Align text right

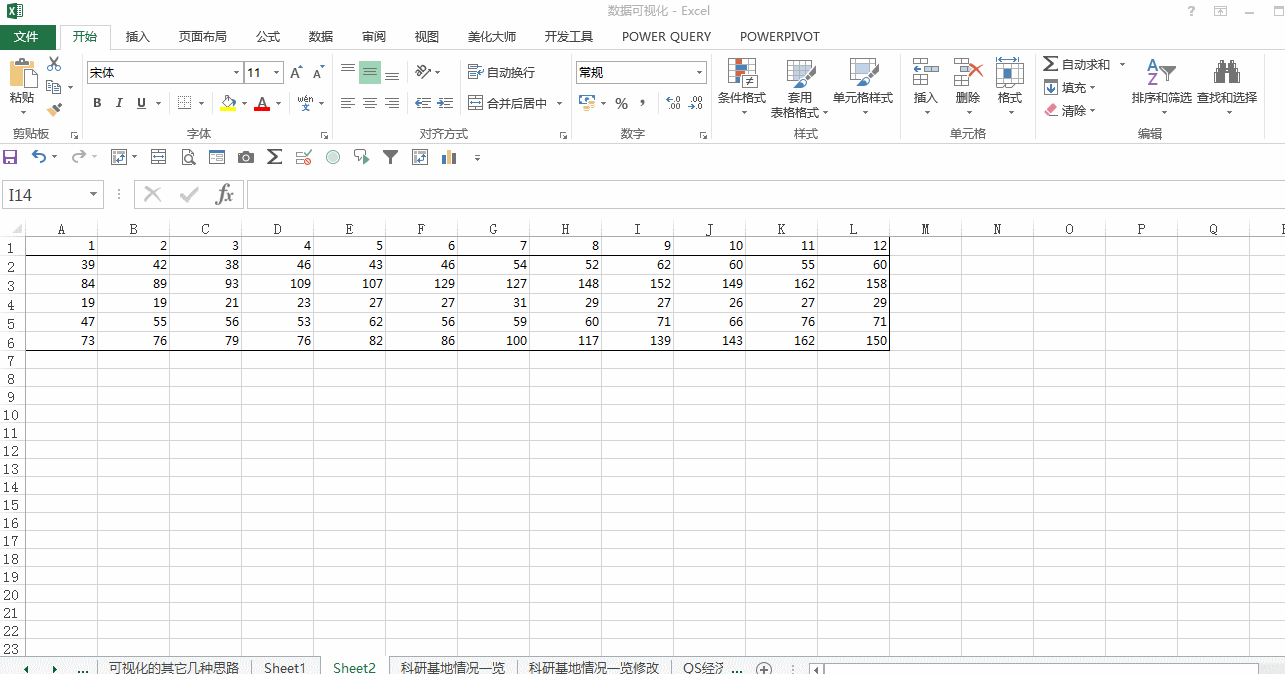pyautogui.click(x=392, y=103)
